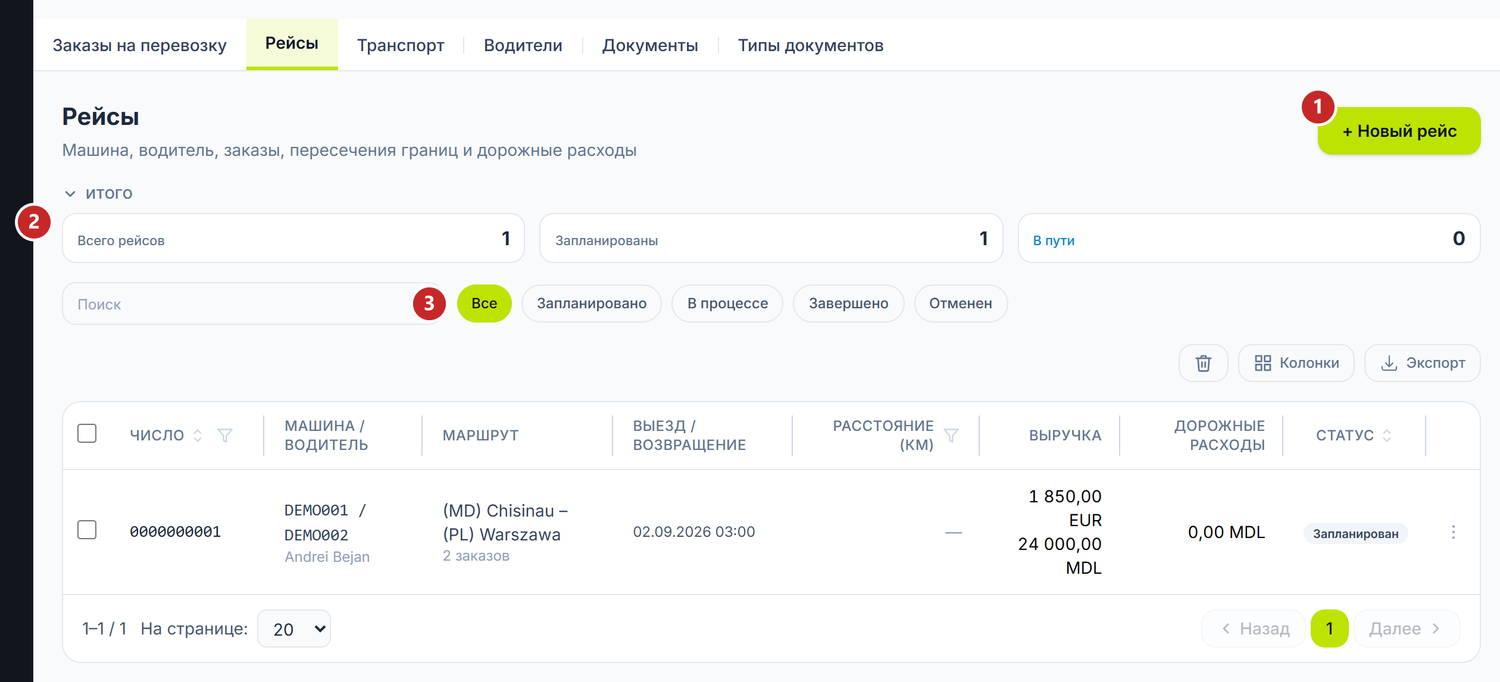
Task: Create a new trip with + Новый рейс
Action: tap(1399, 131)
